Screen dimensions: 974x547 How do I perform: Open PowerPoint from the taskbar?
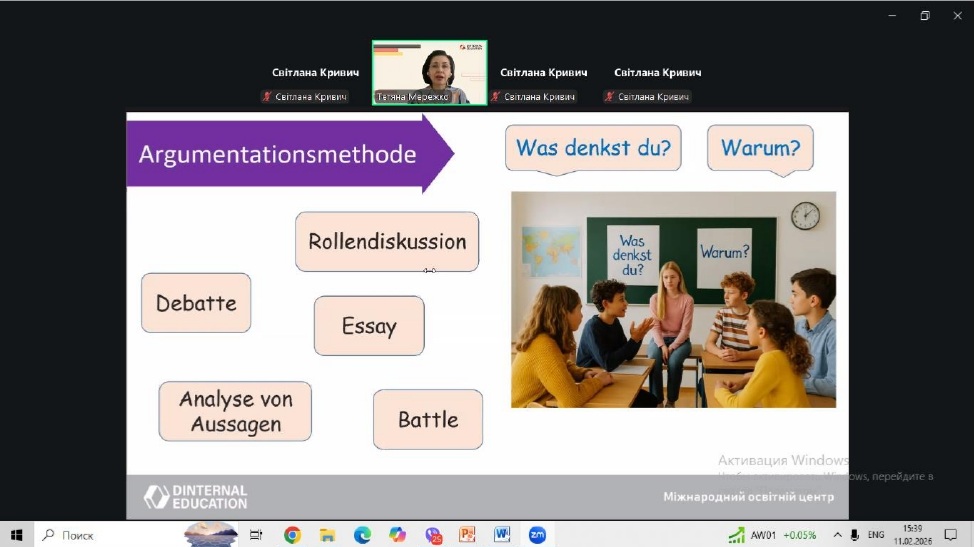[467, 535]
